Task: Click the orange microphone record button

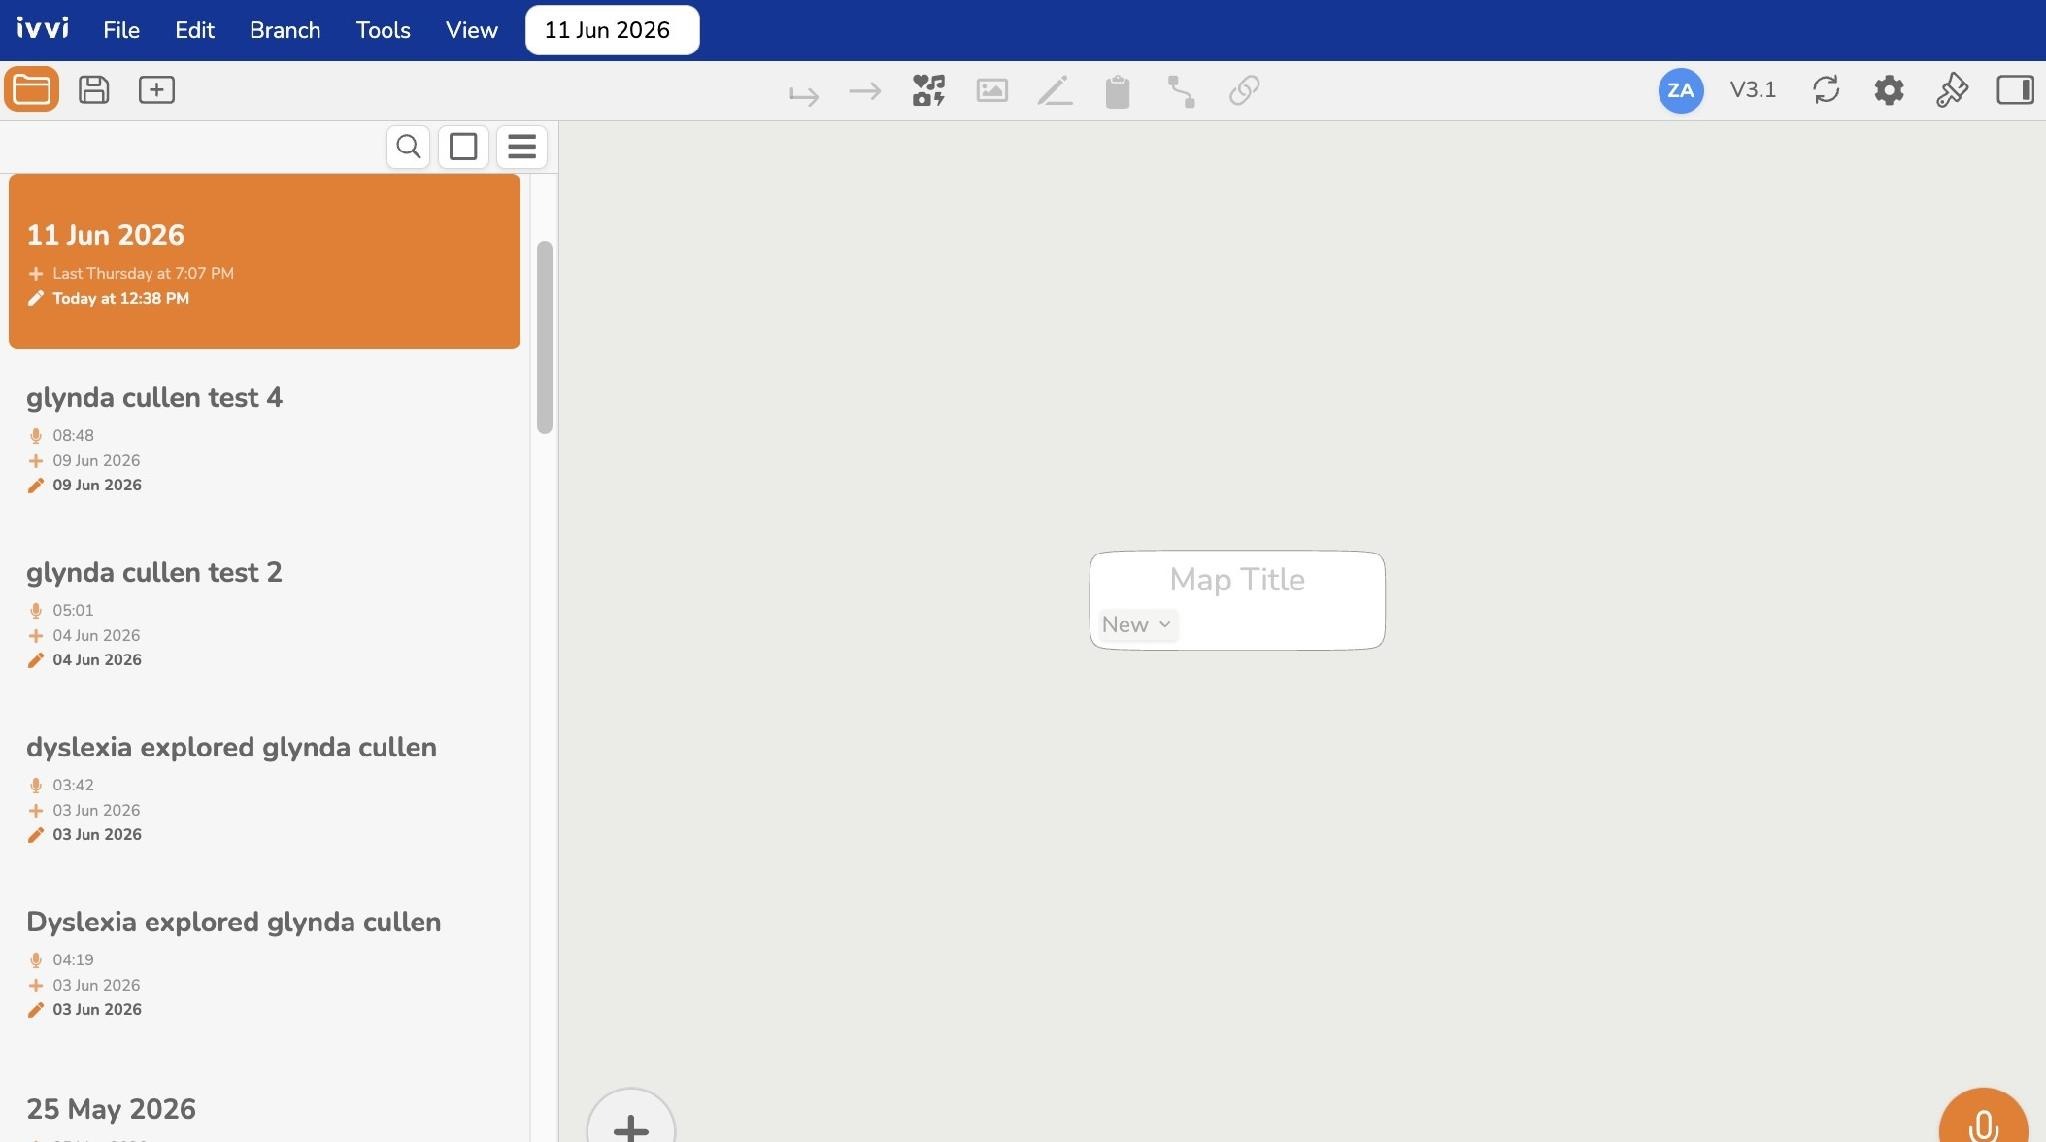Action: tap(1983, 1120)
